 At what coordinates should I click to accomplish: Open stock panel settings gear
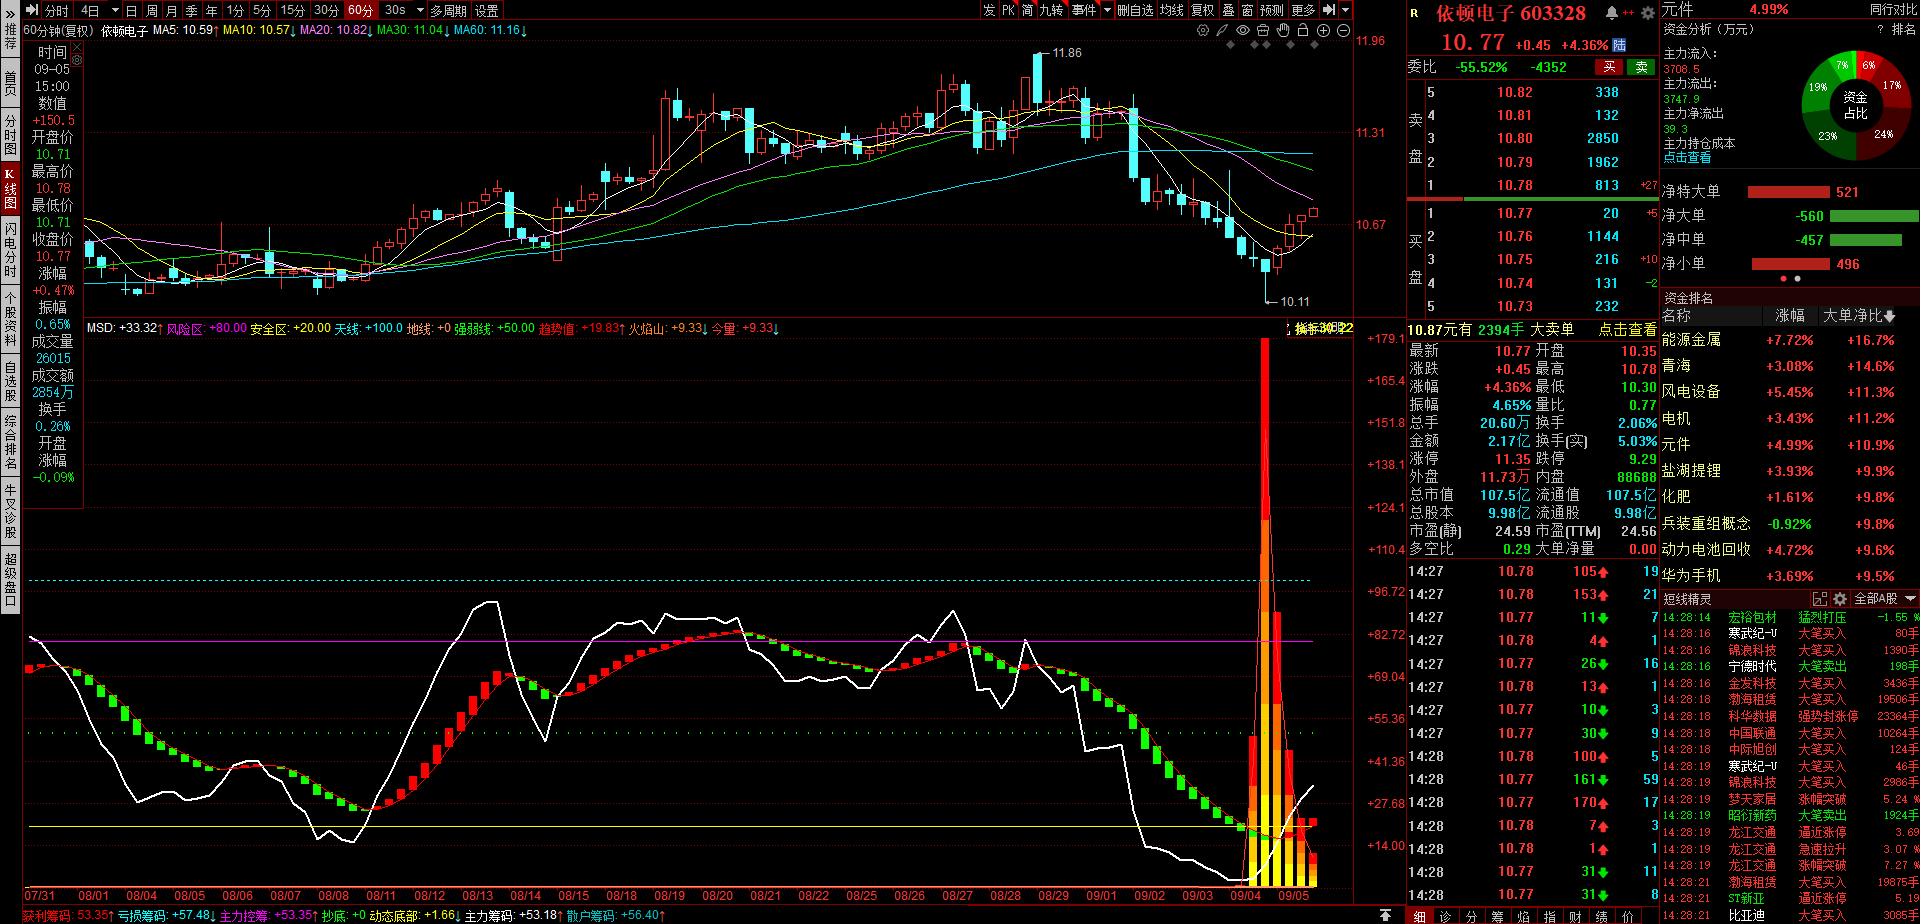click(1648, 13)
